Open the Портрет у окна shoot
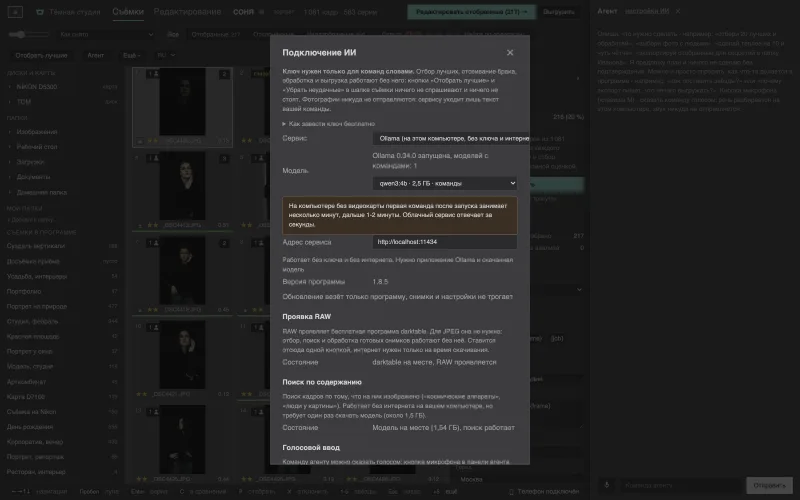 (x=61, y=352)
